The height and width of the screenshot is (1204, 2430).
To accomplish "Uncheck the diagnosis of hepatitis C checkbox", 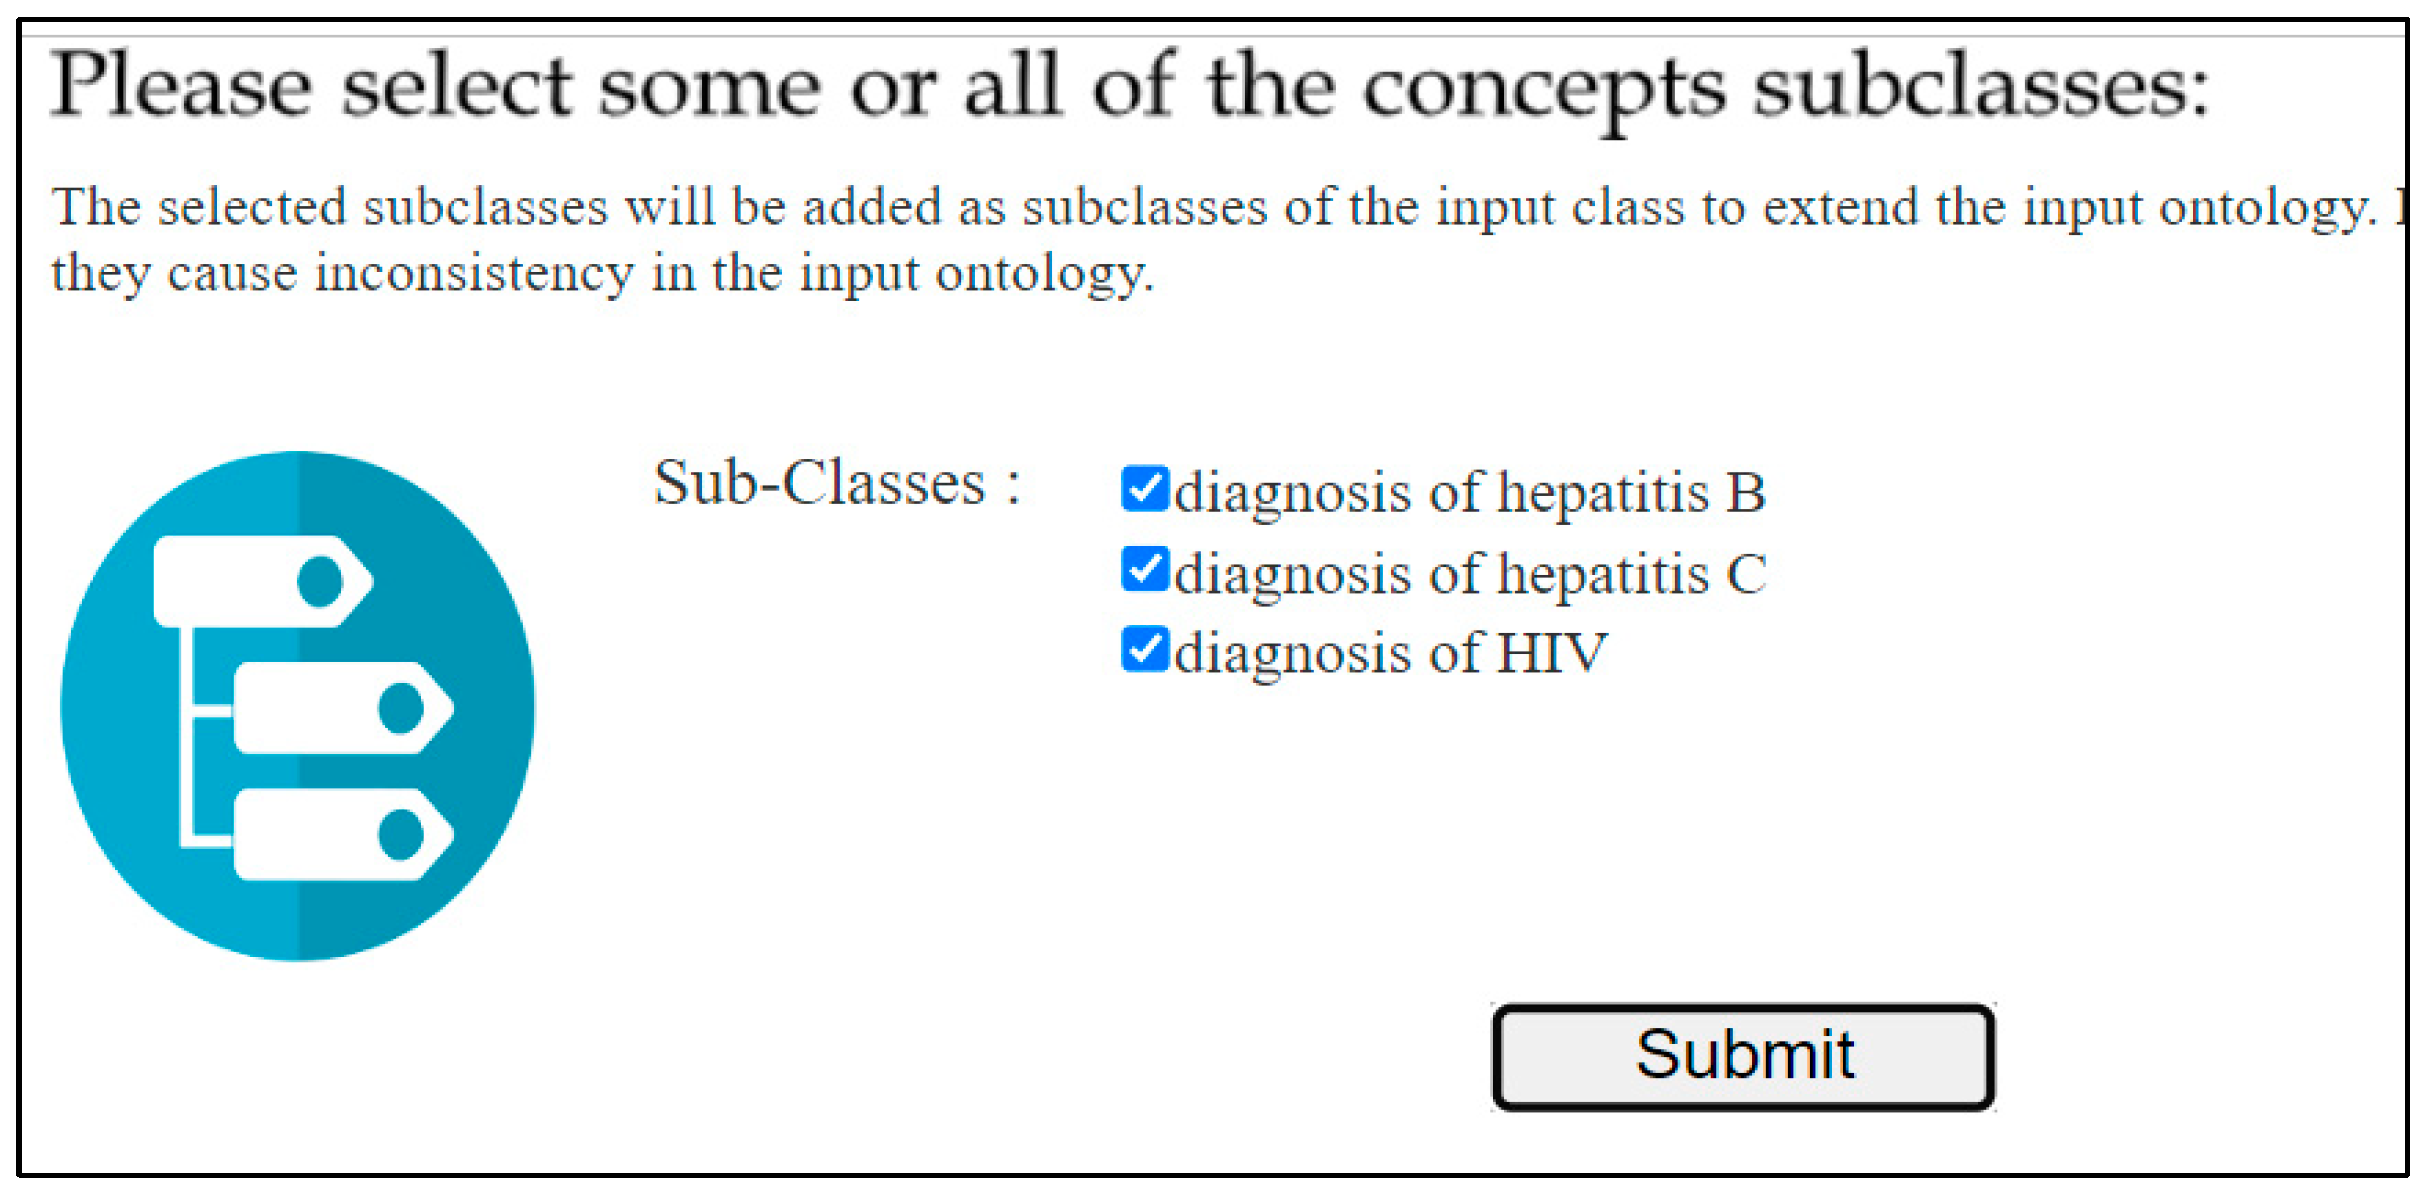I will pos(1145,570).
